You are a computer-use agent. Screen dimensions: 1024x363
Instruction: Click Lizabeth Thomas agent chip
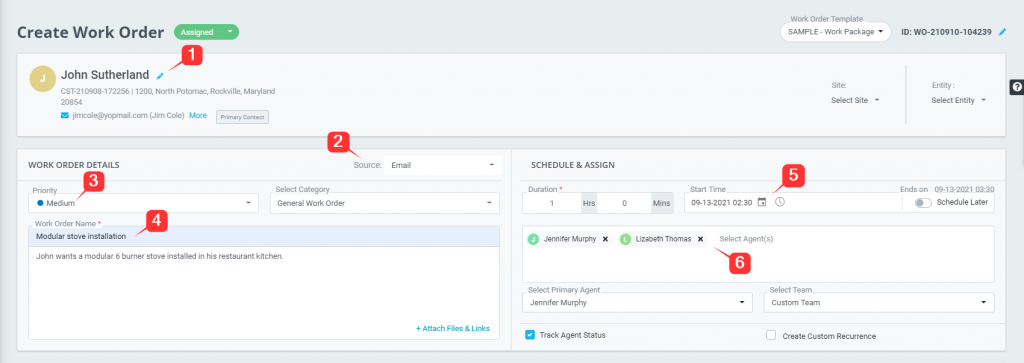pos(663,239)
